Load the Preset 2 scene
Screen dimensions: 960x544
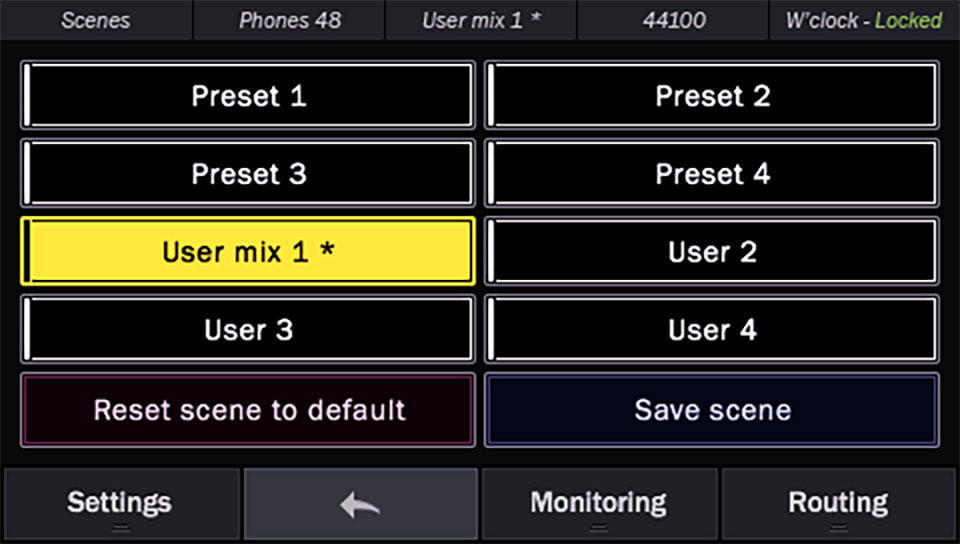point(712,96)
